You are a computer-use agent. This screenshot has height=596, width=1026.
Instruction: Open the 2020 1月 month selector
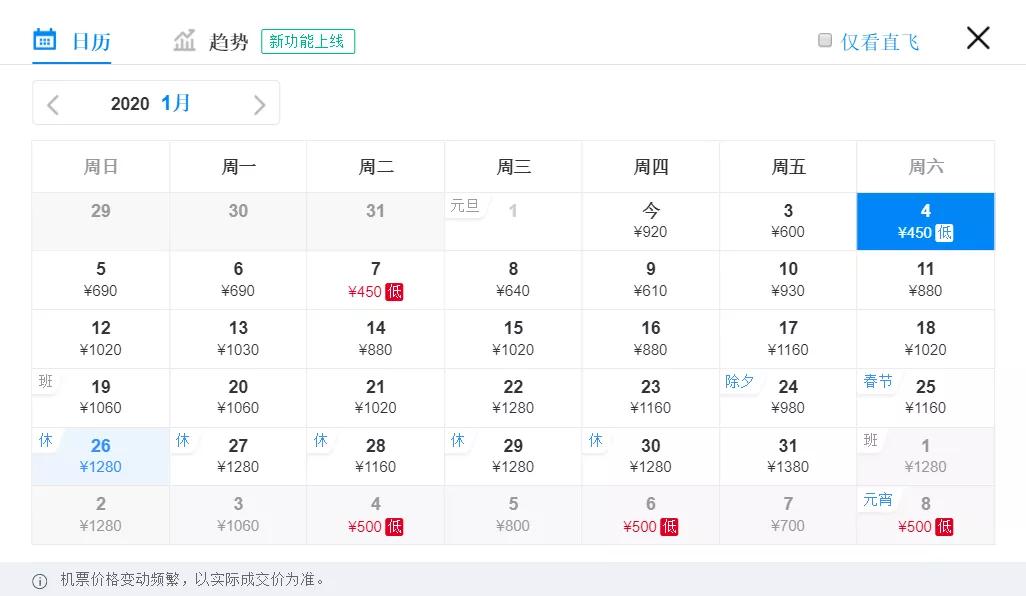pos(151,103)
